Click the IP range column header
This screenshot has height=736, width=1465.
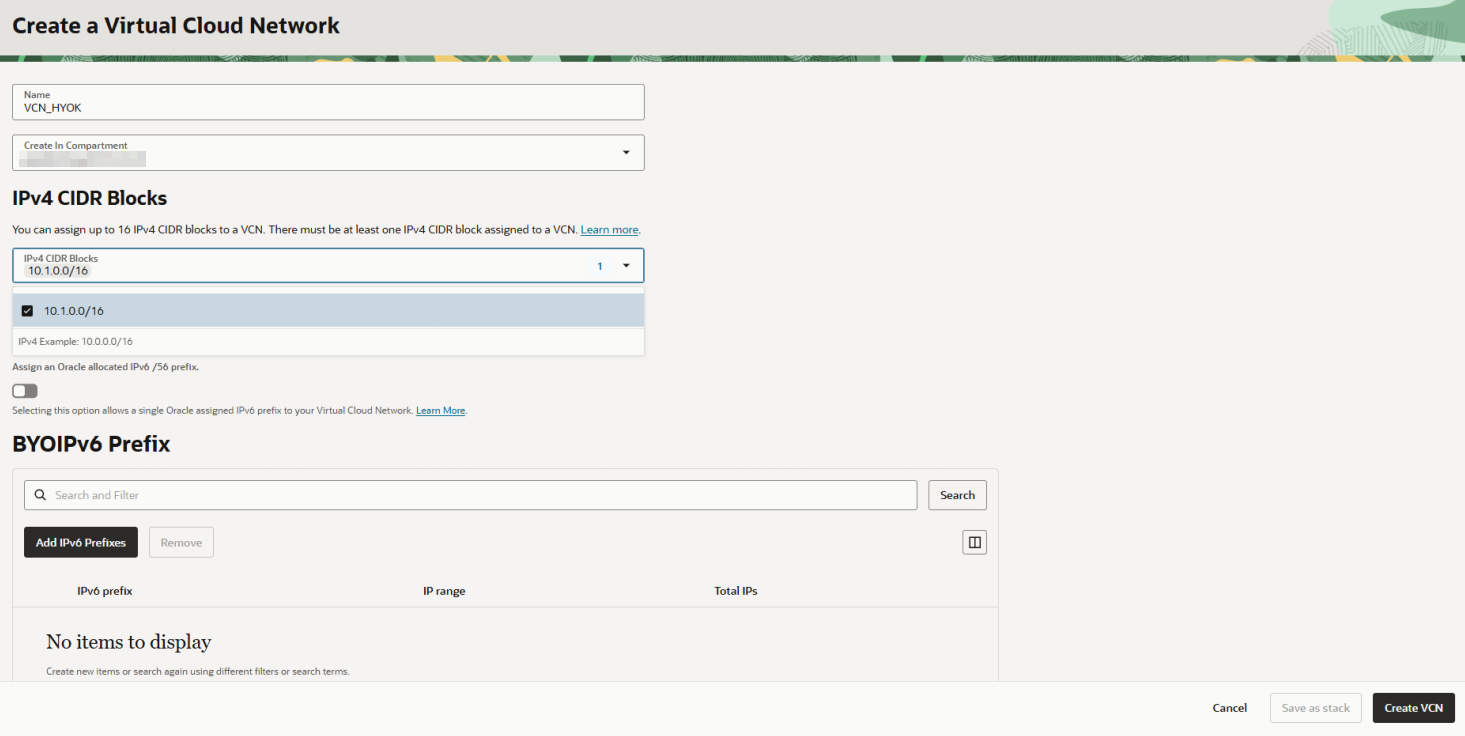(444, 591)
